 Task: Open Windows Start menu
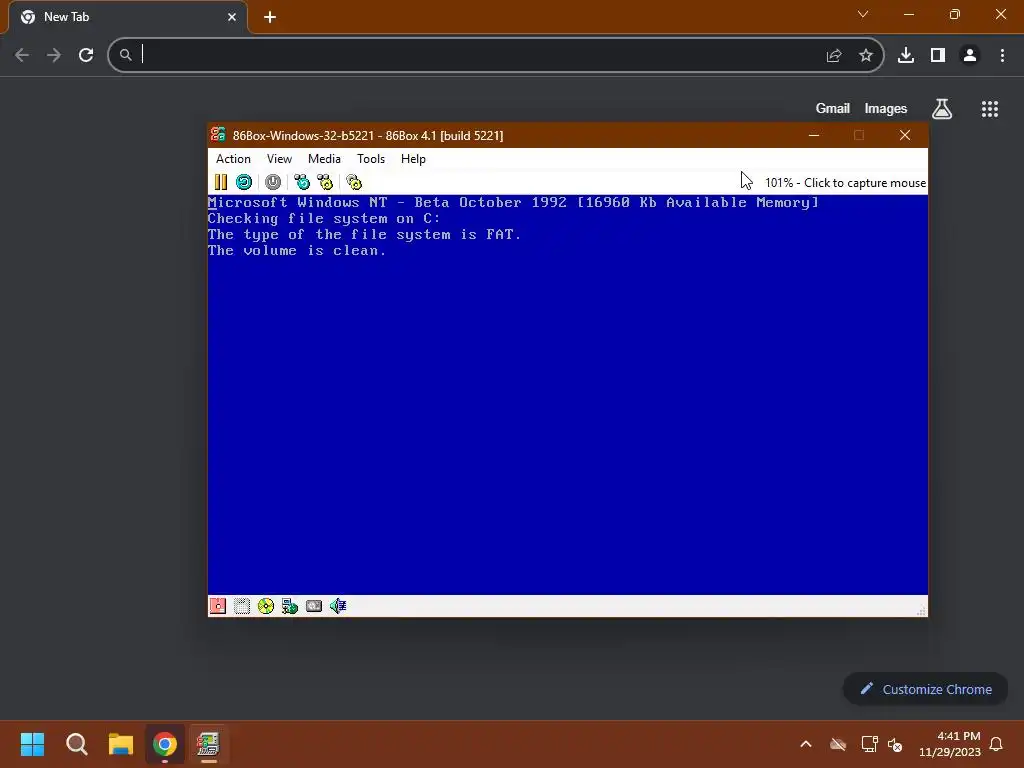coord(32,744)
